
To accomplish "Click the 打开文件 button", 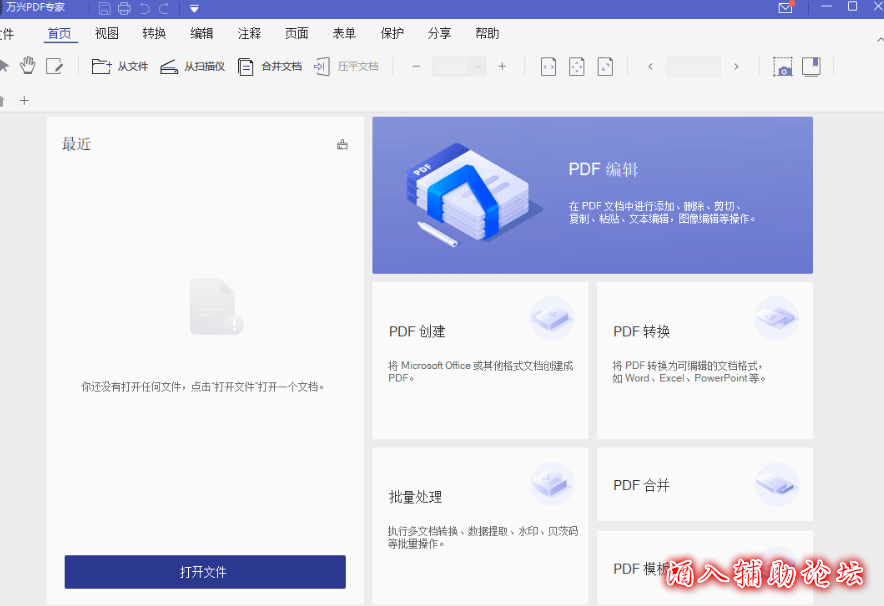I will pyautogui.click(x=205, y=572).
